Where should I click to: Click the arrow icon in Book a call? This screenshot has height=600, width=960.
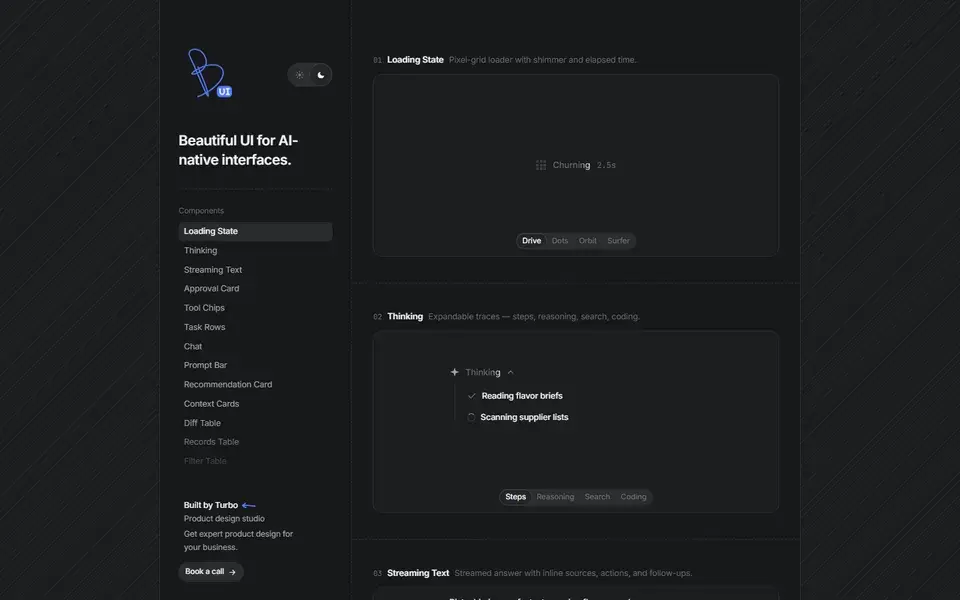[x=232, y=572]
